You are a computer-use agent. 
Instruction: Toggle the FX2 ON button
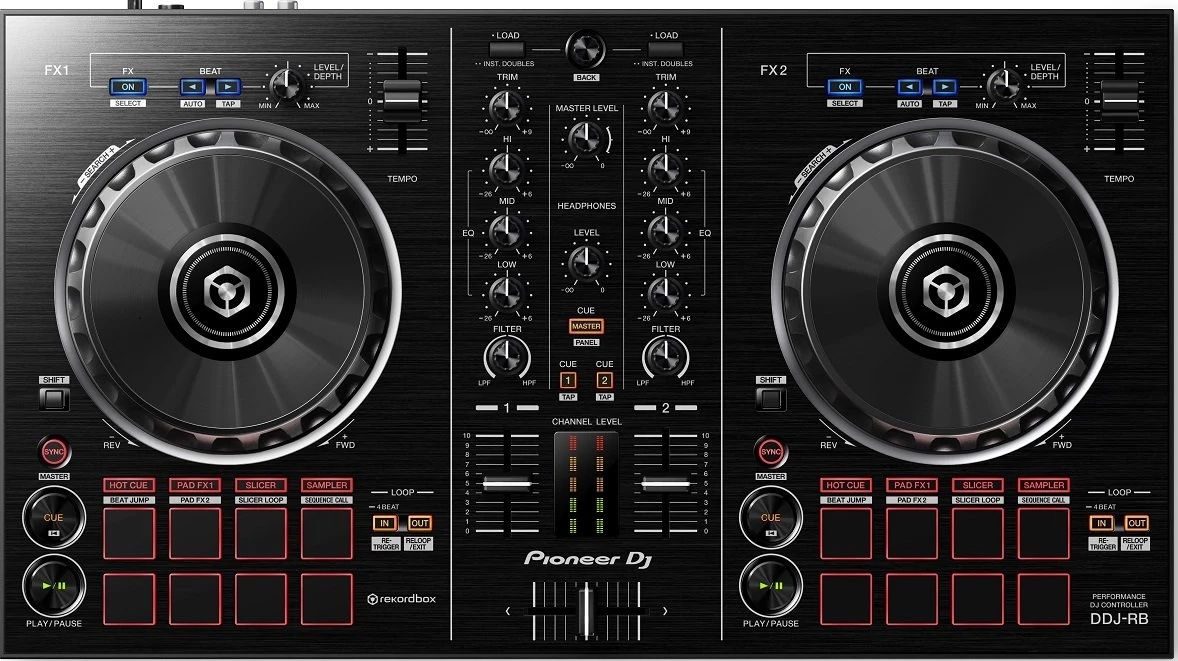[x=844, y=87]
